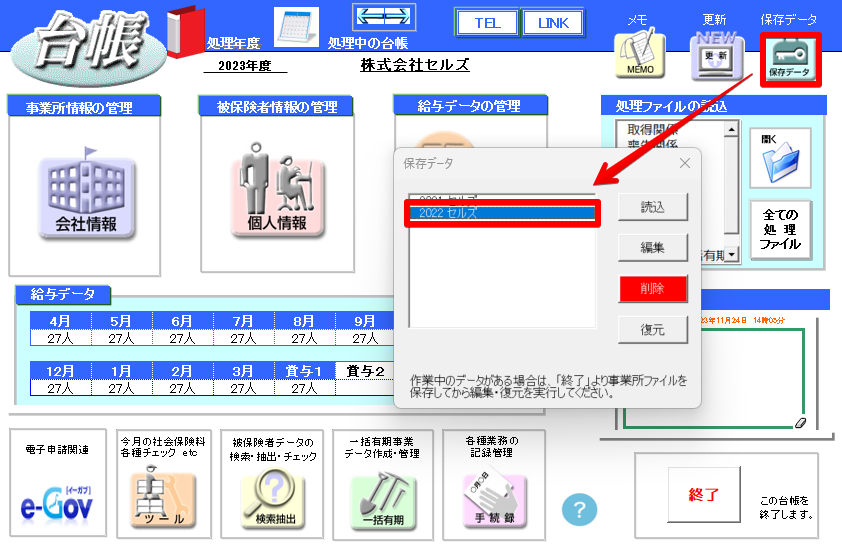The width and height of the screenshot is (842, 554).
Task: Click the red 削除 button
Action: click(652, 289)
